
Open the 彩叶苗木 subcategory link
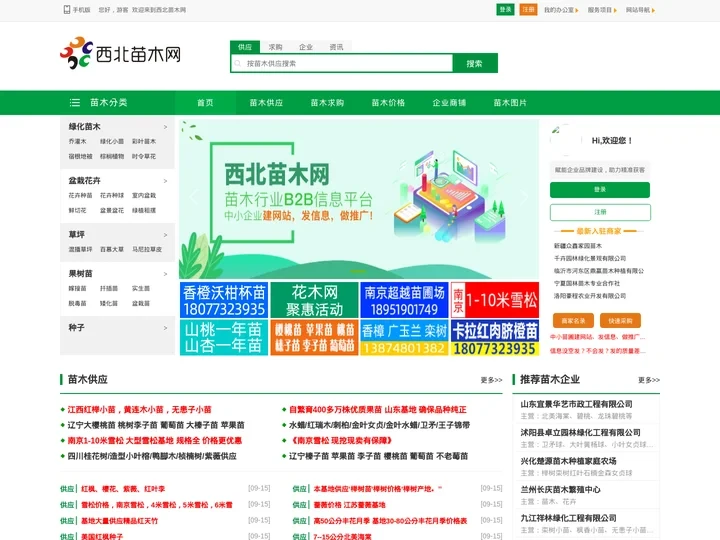tap(144, 141)
